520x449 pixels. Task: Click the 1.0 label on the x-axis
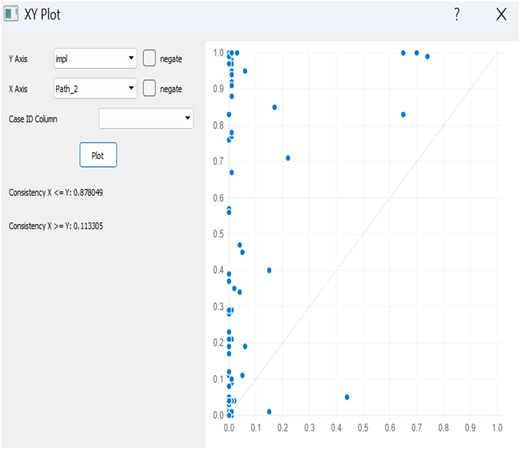[497, 428]
